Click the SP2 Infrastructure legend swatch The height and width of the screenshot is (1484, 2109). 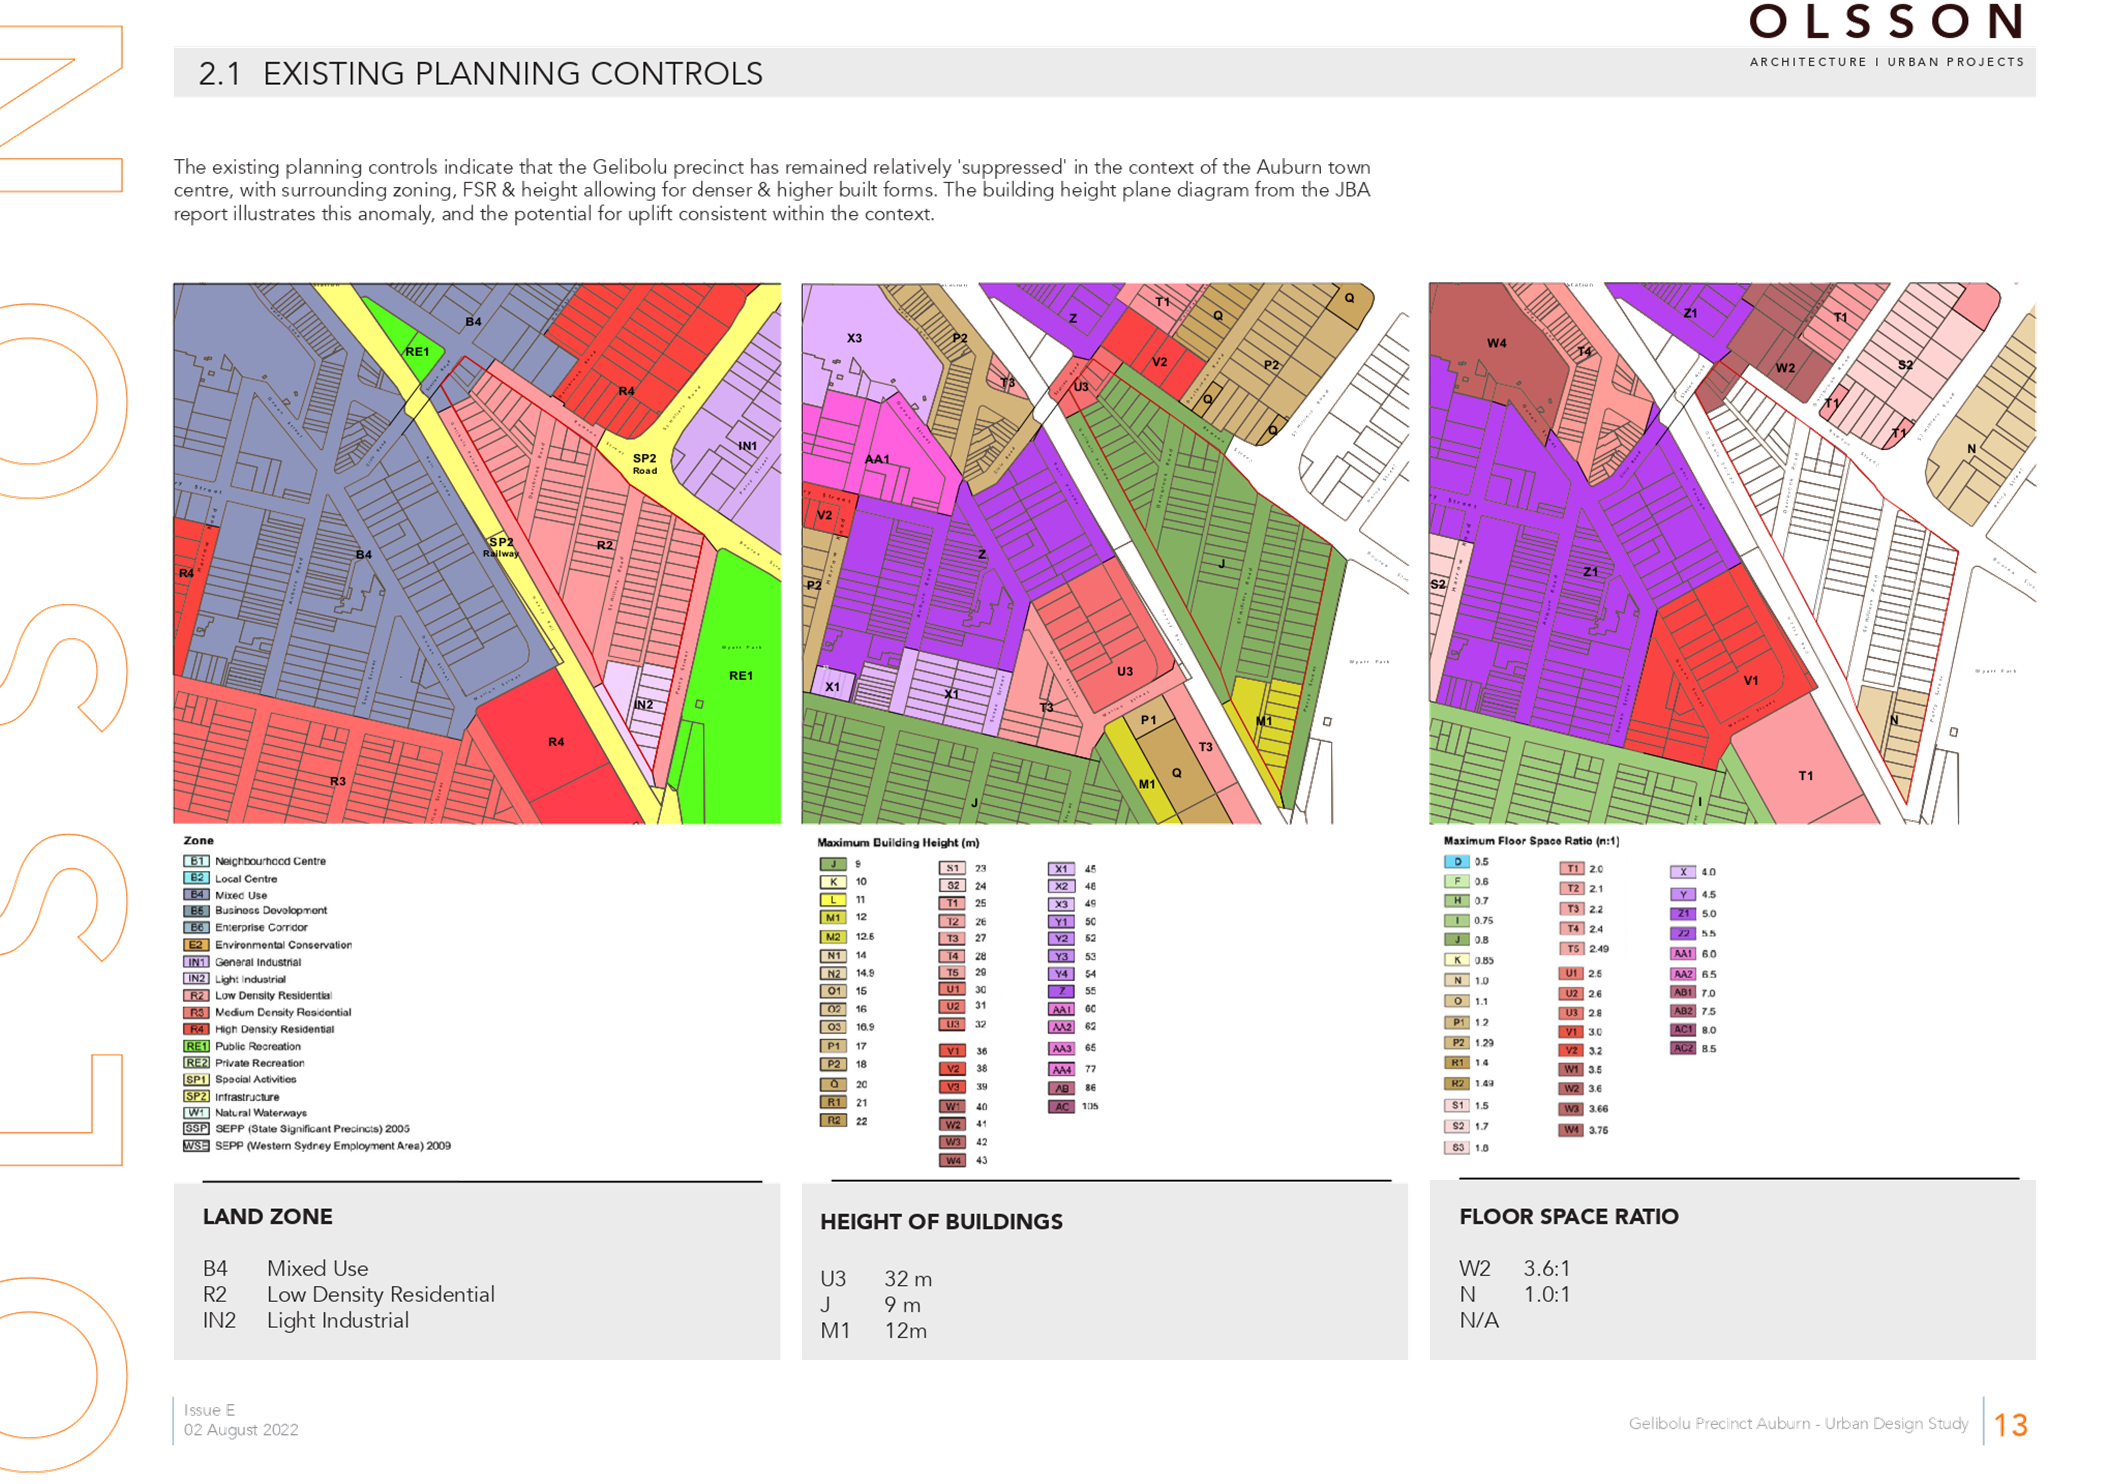pos(196,1096)
